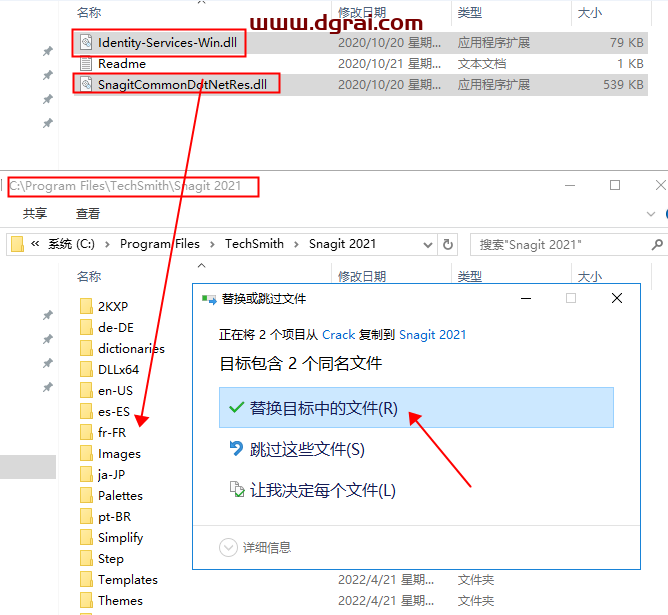The width and height of the screenshot is (668, 615).
Task: Open the de-DE folder icon
Action: coord(86,327)
